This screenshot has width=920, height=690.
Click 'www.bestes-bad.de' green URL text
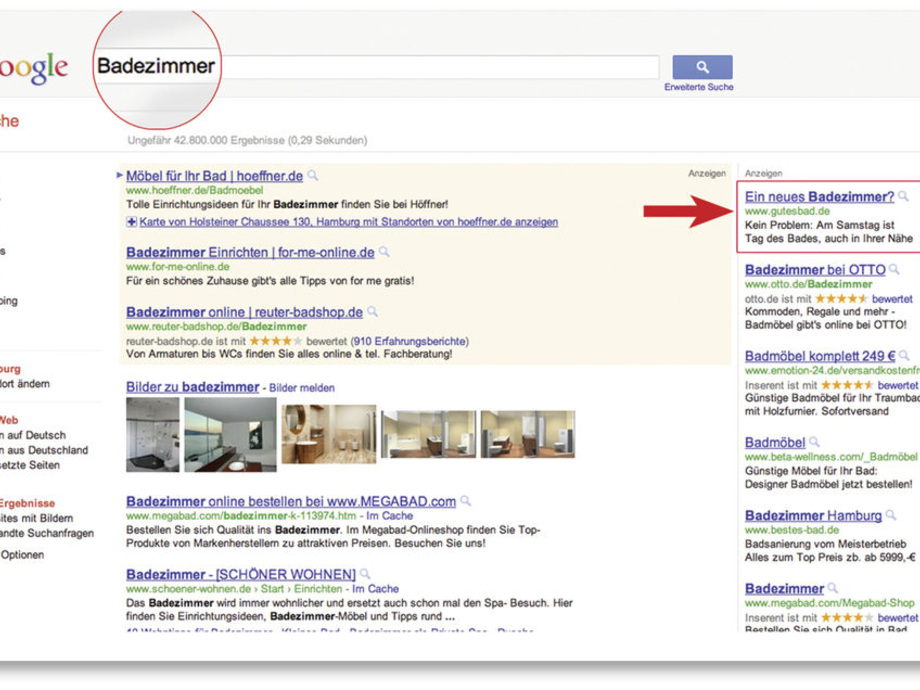792,530
